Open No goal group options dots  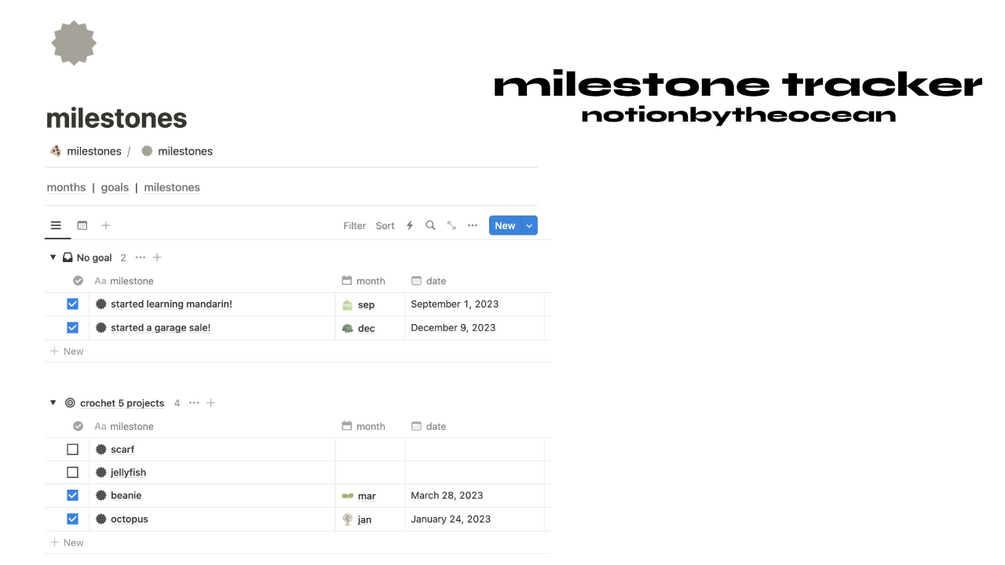pyautogui.click(x=140, y=258)
